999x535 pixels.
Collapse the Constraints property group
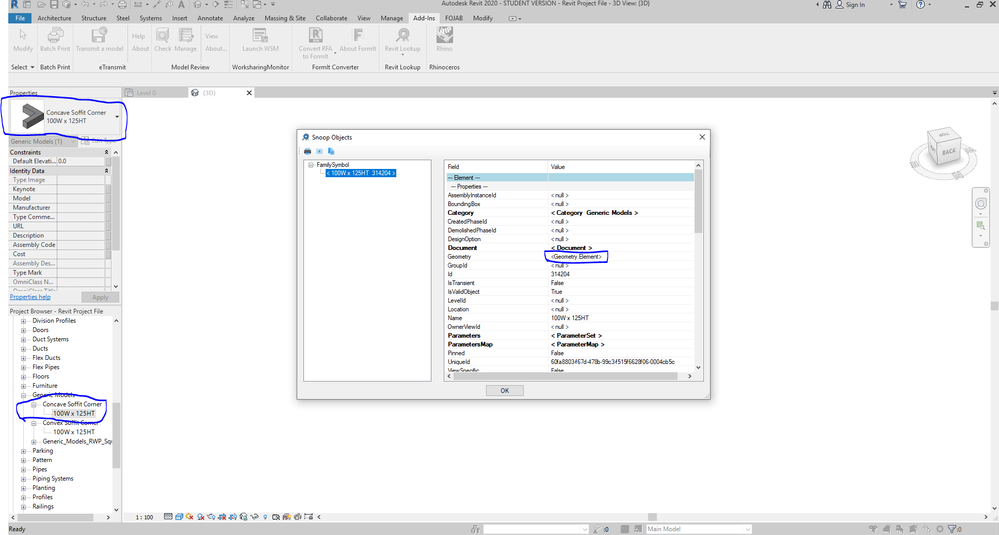click(106, 152)
